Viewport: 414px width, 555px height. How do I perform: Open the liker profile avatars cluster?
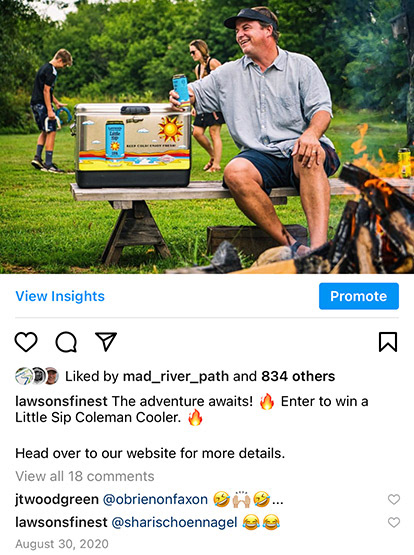tap(37, 376)
